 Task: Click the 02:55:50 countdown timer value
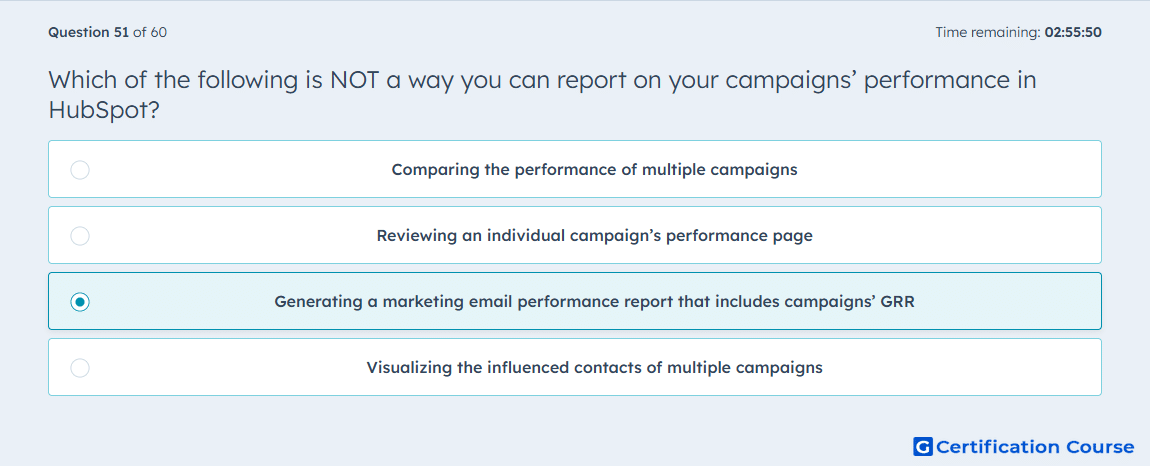(x=1073, y=32)
